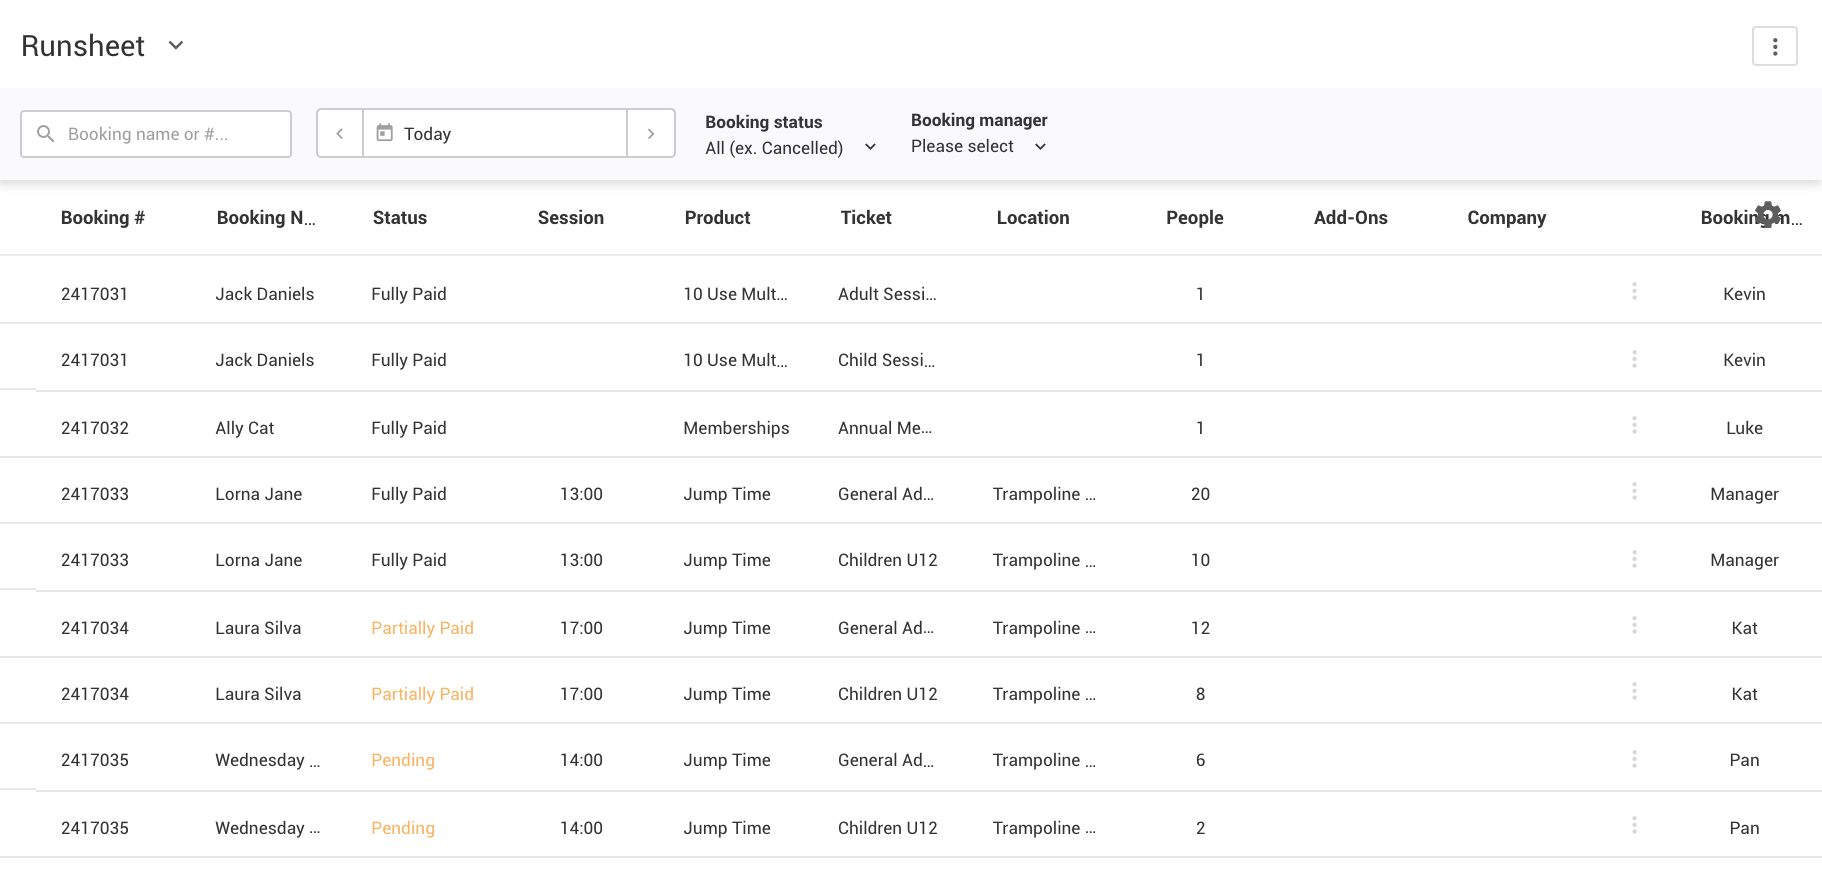Screen dimensions: 1822x874
Task: Click Adult Sessi... ticket cell
Action: (x=887, y=294)
